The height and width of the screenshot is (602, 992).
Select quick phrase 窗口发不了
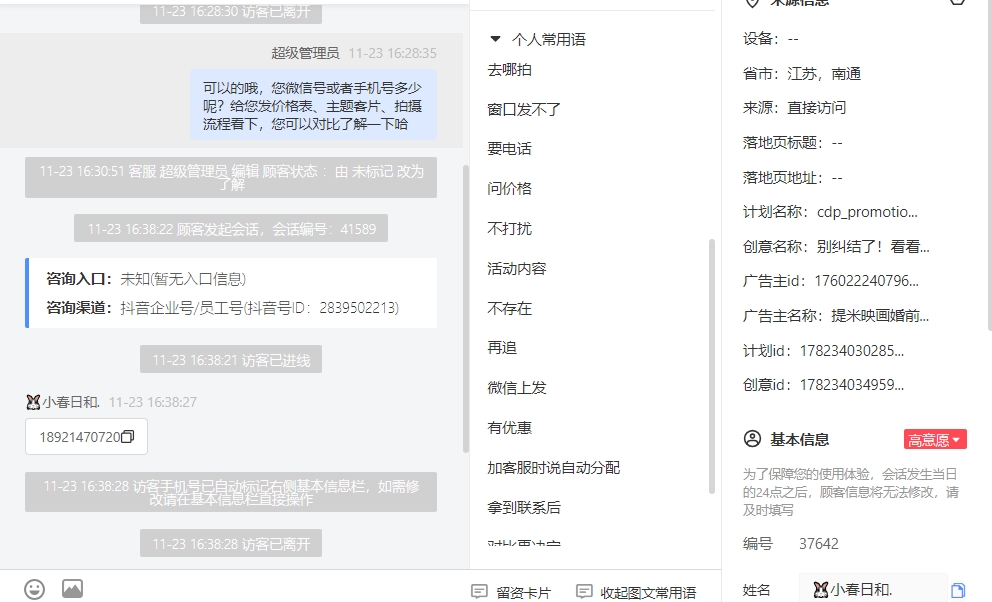click(524, 109)
